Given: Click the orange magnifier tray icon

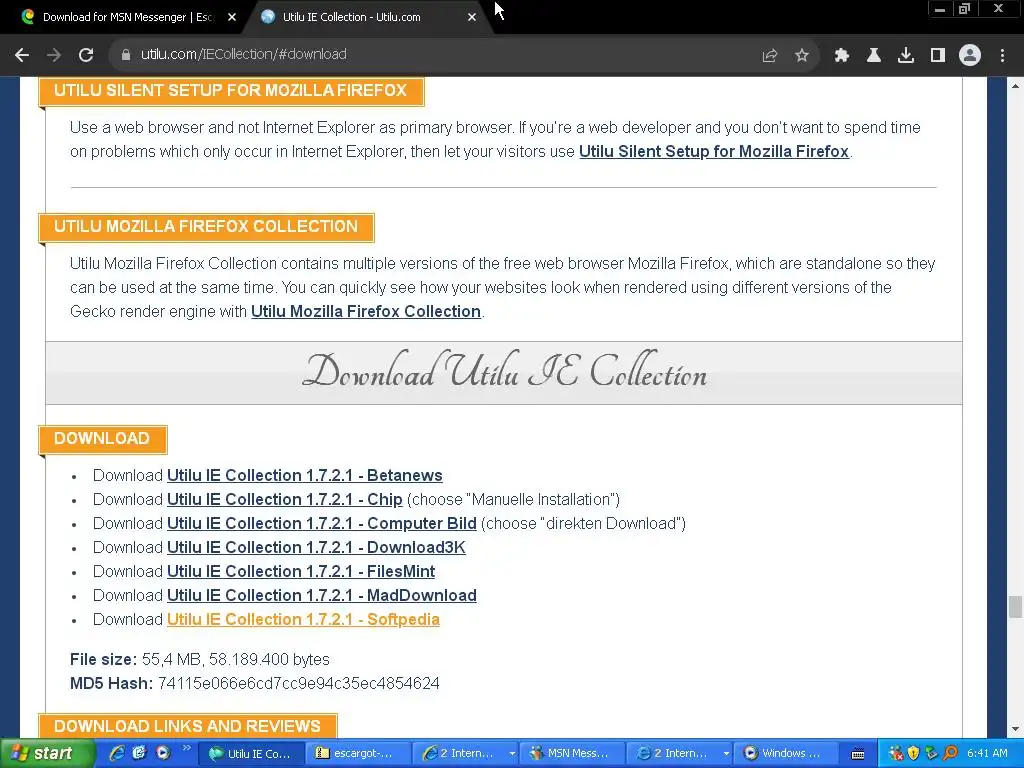Looking at the screenshot, I should [x=950, y=754].
